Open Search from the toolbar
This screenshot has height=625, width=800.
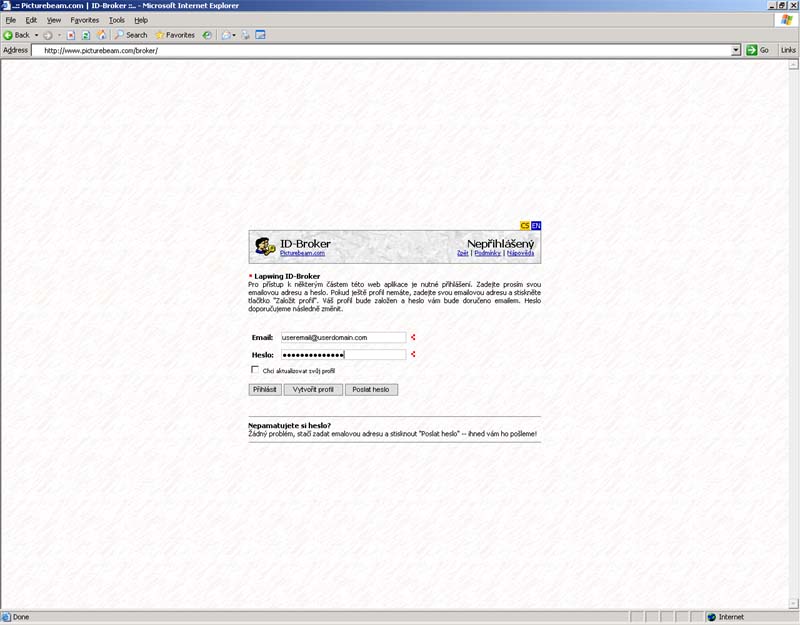pos(130,35)
